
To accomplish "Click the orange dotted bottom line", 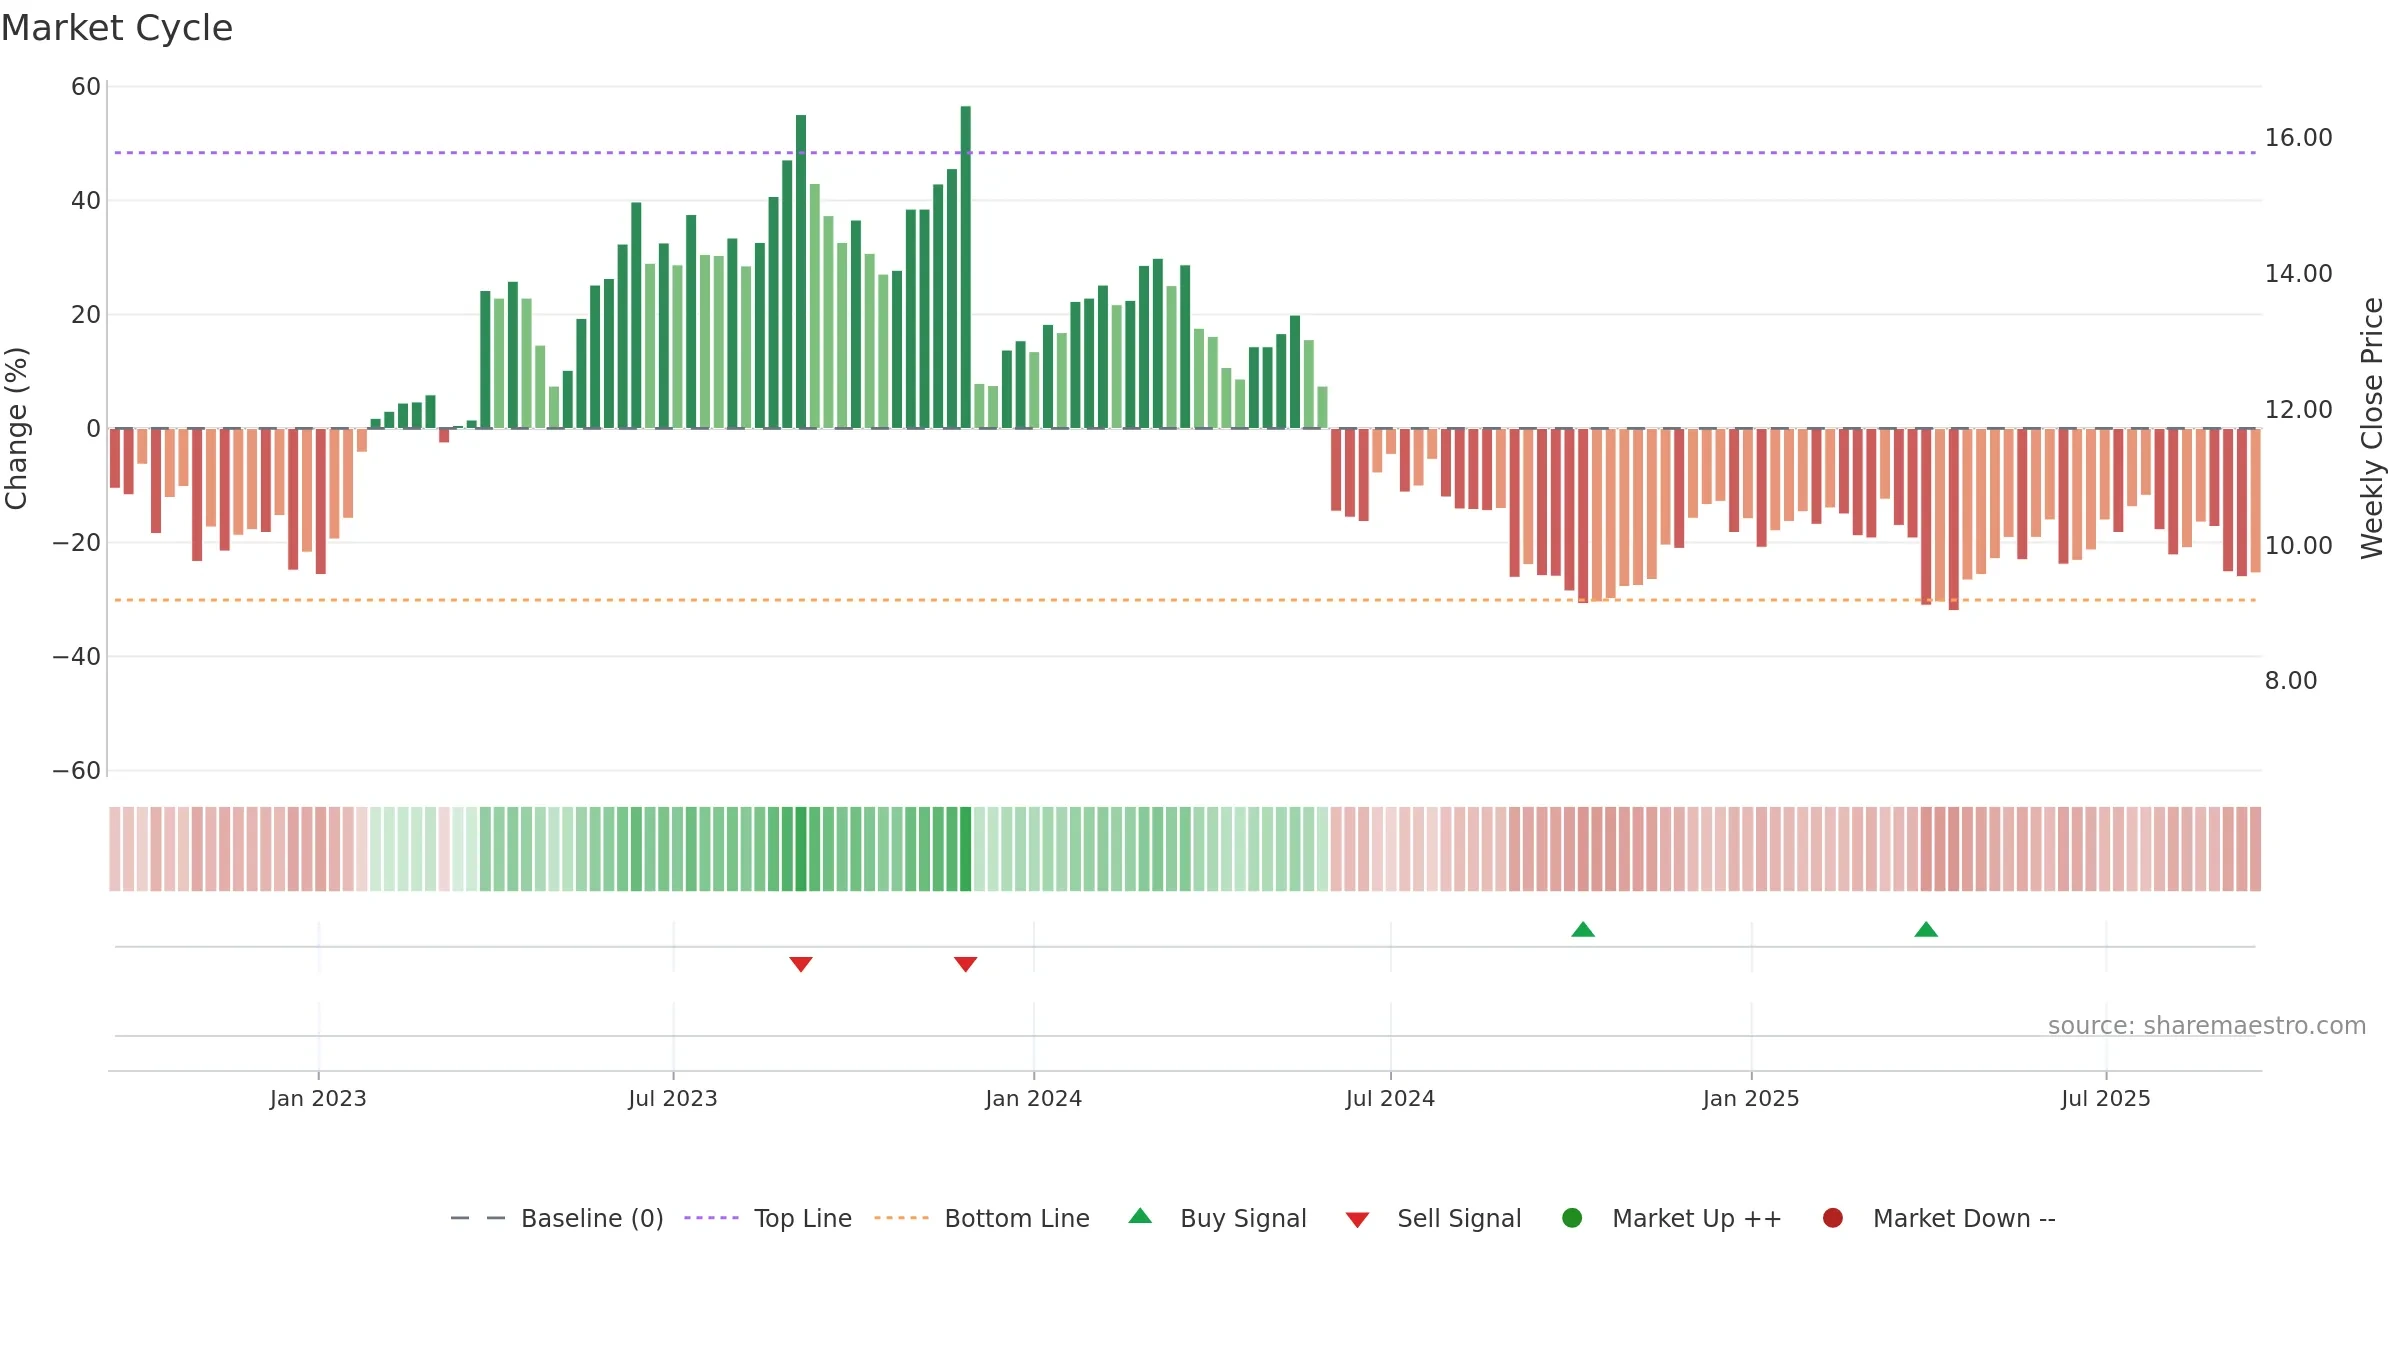I will click(1185, 600).
